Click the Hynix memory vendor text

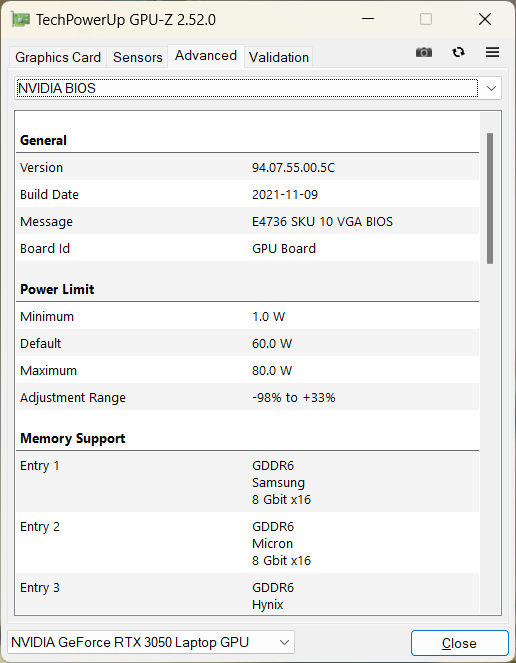coord(267,605)
